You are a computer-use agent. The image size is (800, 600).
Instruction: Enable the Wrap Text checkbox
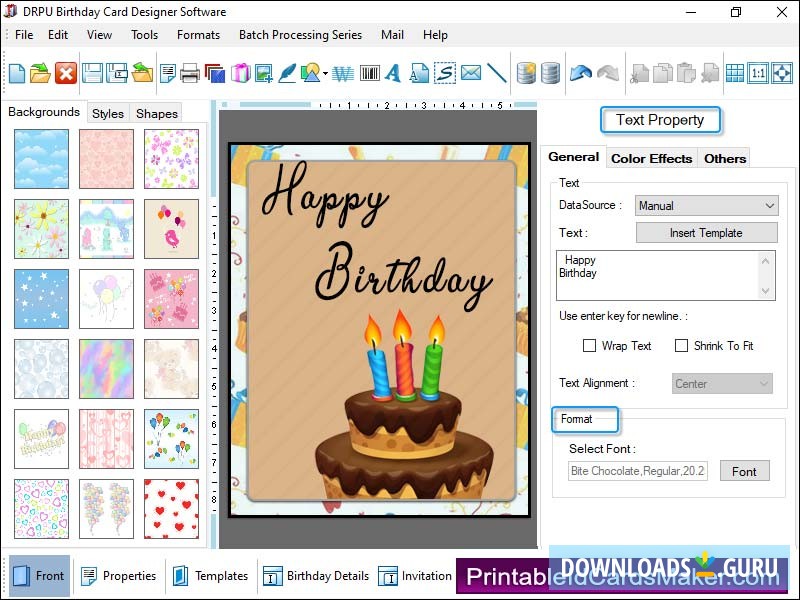pos(589,346)
